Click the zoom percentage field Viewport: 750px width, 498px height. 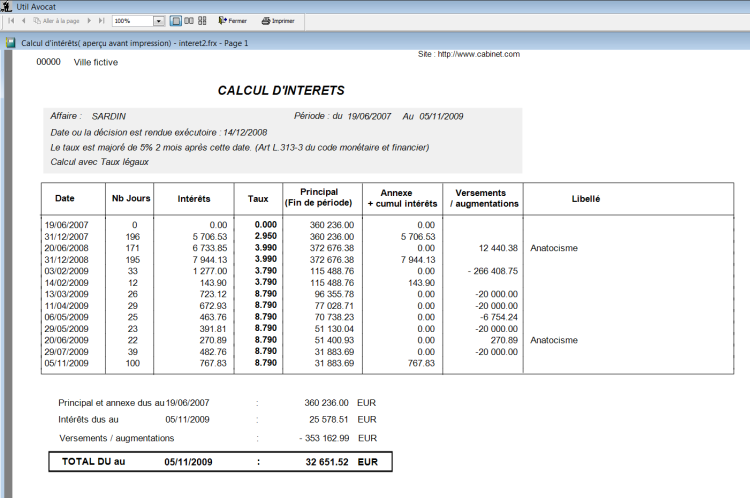133,21
